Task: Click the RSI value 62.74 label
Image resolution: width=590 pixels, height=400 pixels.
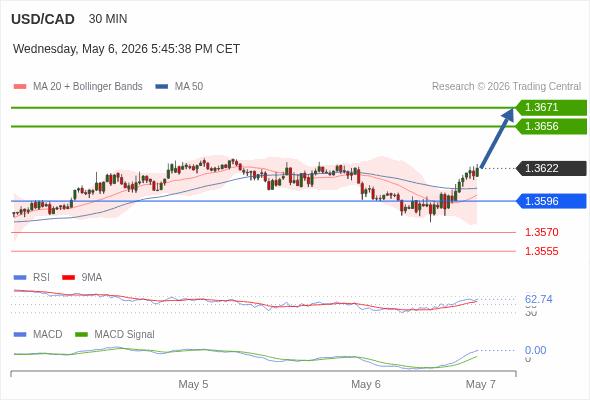Action: (x=538, y=300)
